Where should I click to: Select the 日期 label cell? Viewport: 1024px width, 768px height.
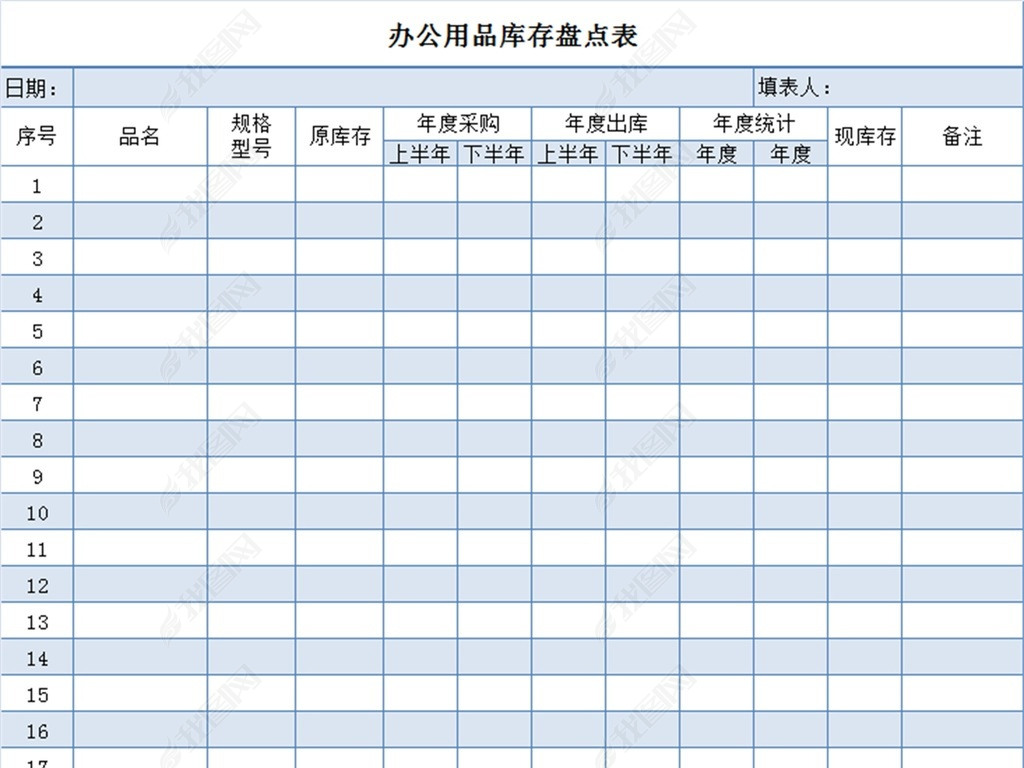[37, 88]
